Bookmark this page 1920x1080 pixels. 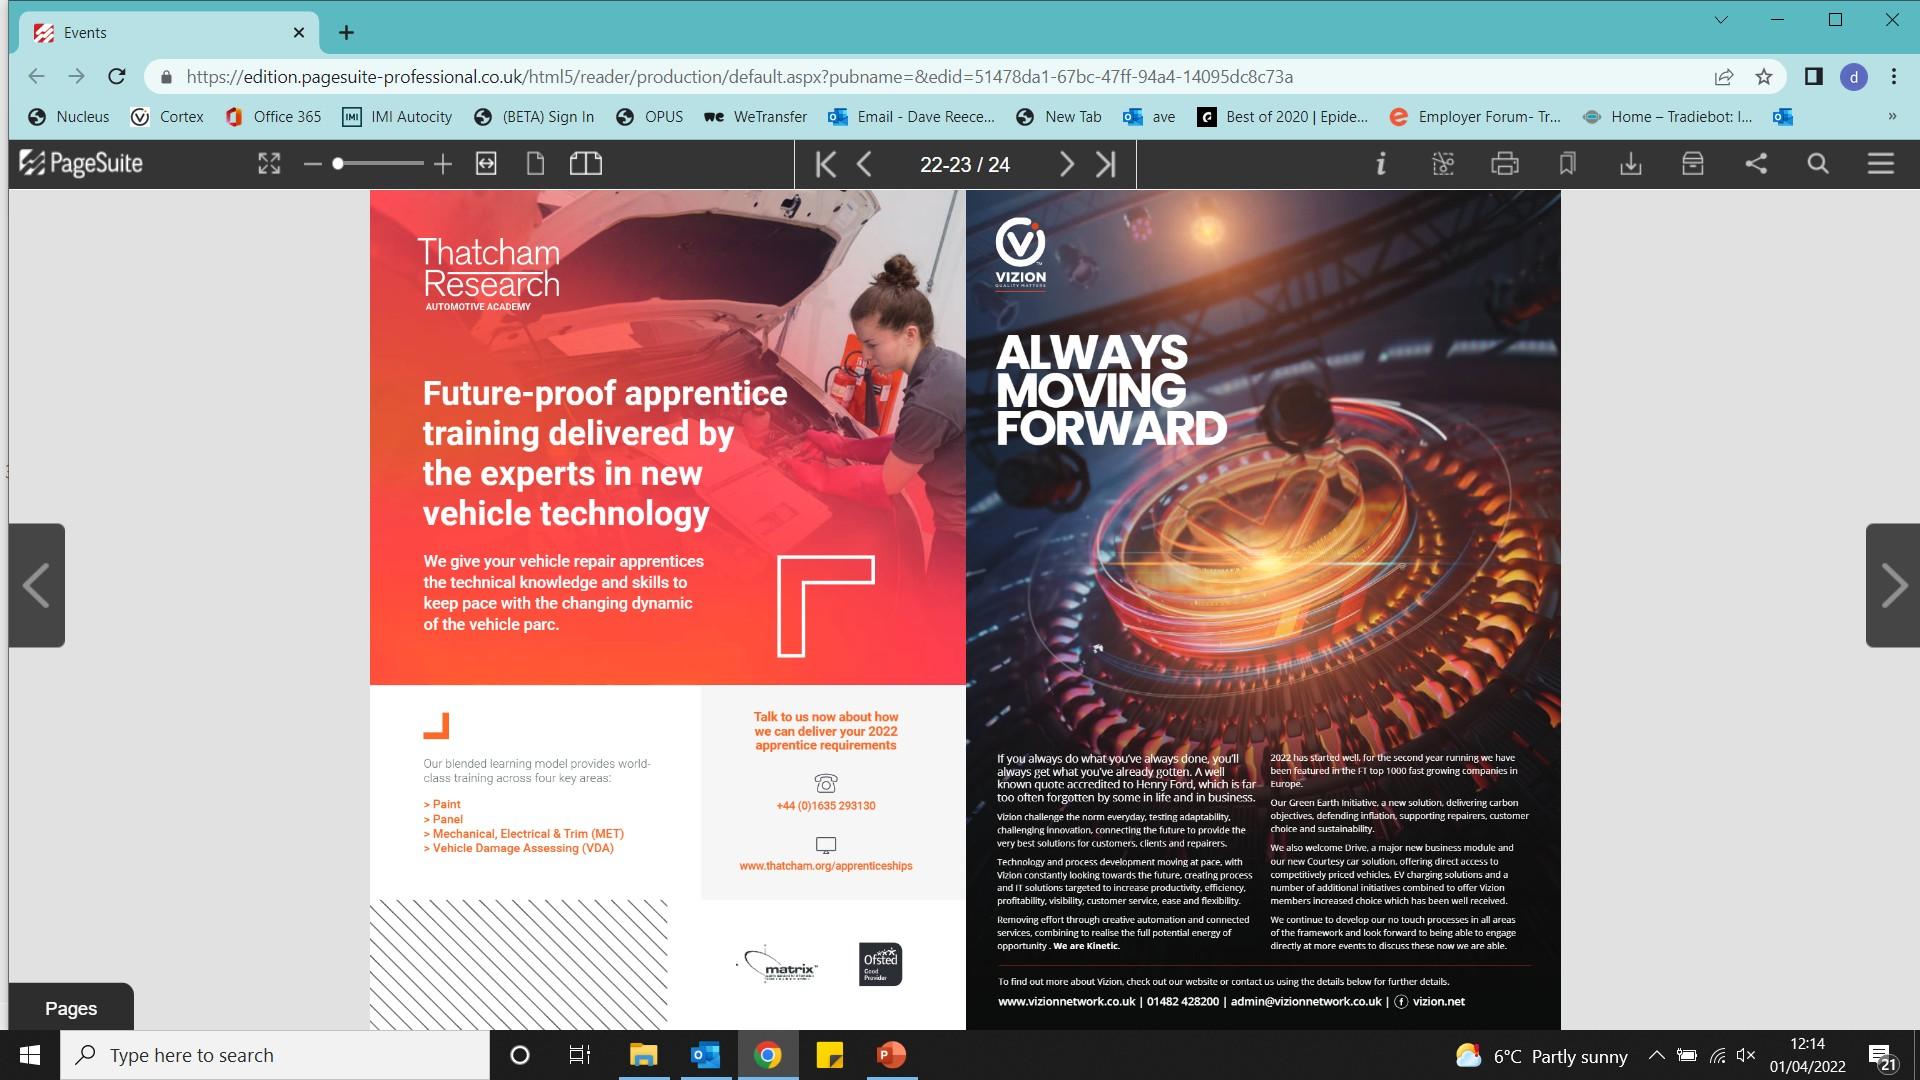pyautogui.click(x=1567, y=164)
